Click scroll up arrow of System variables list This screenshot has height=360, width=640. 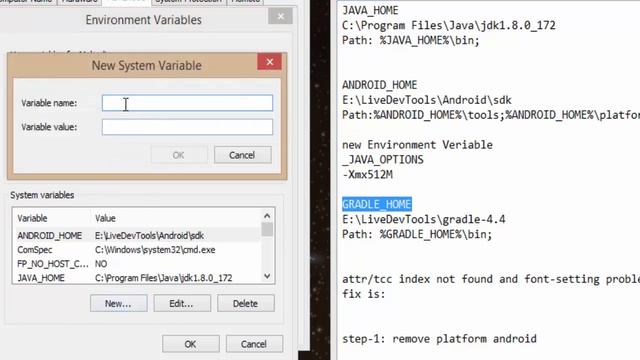(267, 216)
